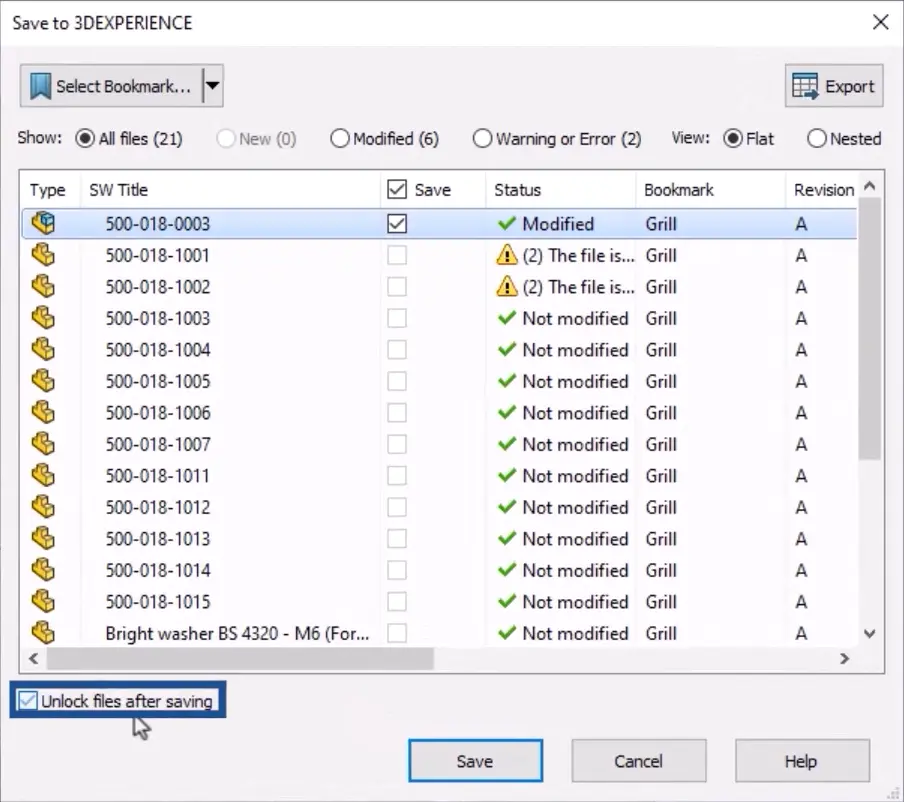Click the part icon for 500-018-1007
This screenshot has width=904, height=802.
pos(43,444)
